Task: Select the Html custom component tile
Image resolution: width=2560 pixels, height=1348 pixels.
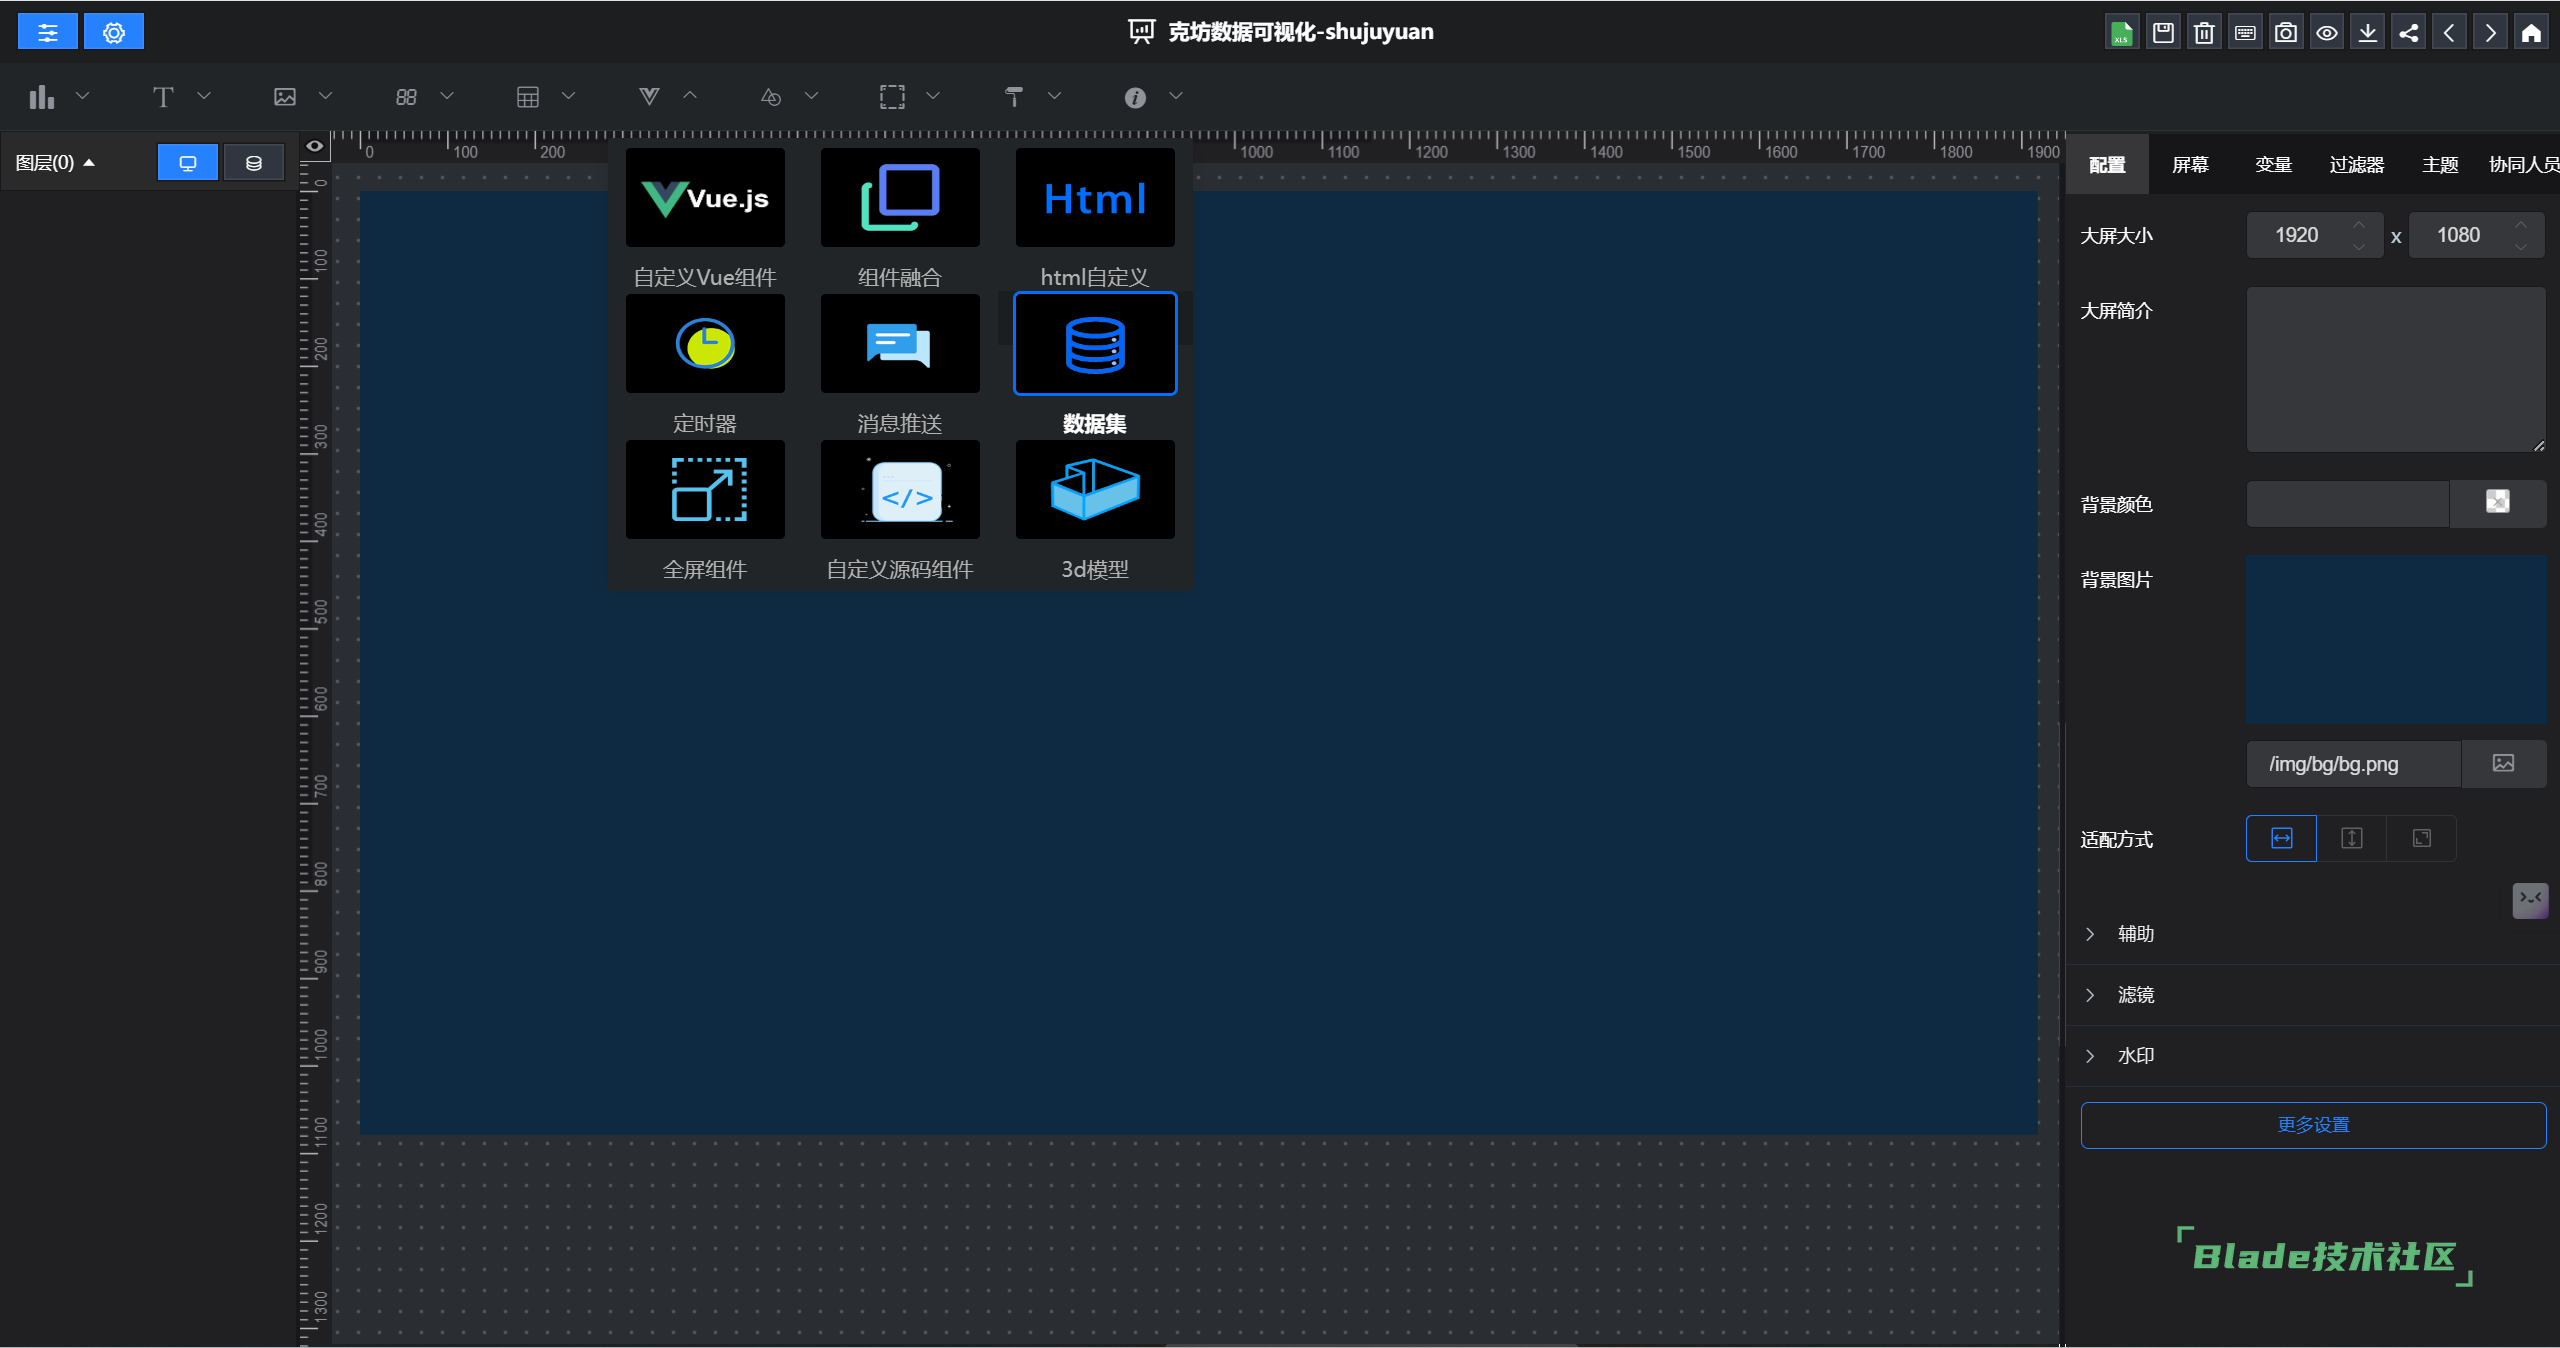Action: pos(1095,198)
